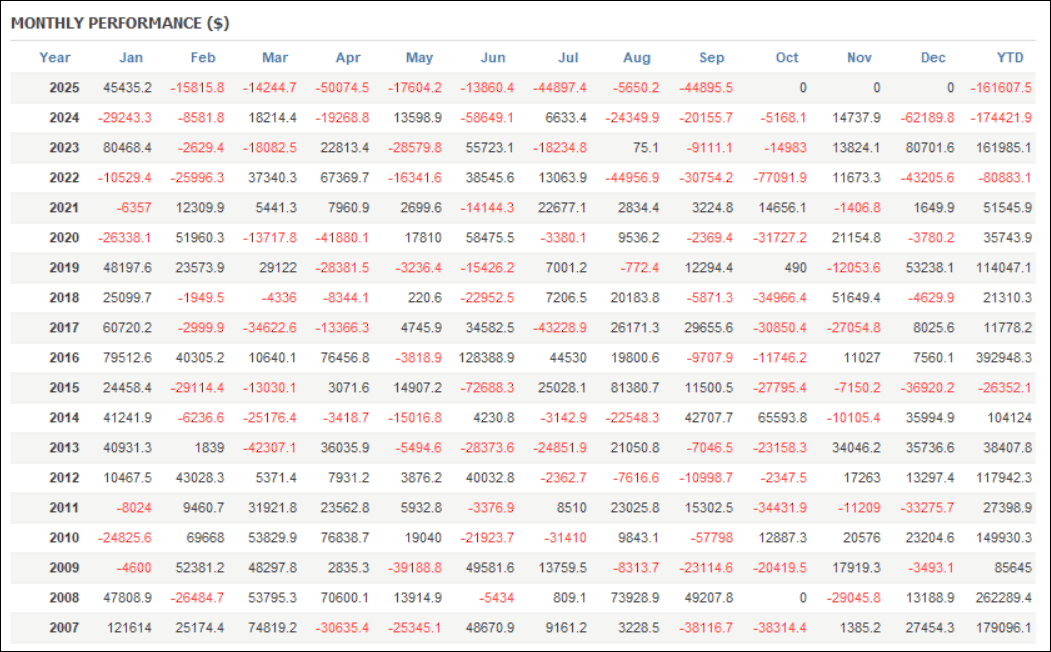The width and height of the screenshot is (1051, 652).
Task: Click the 2025 year row label
Action: 64,88
